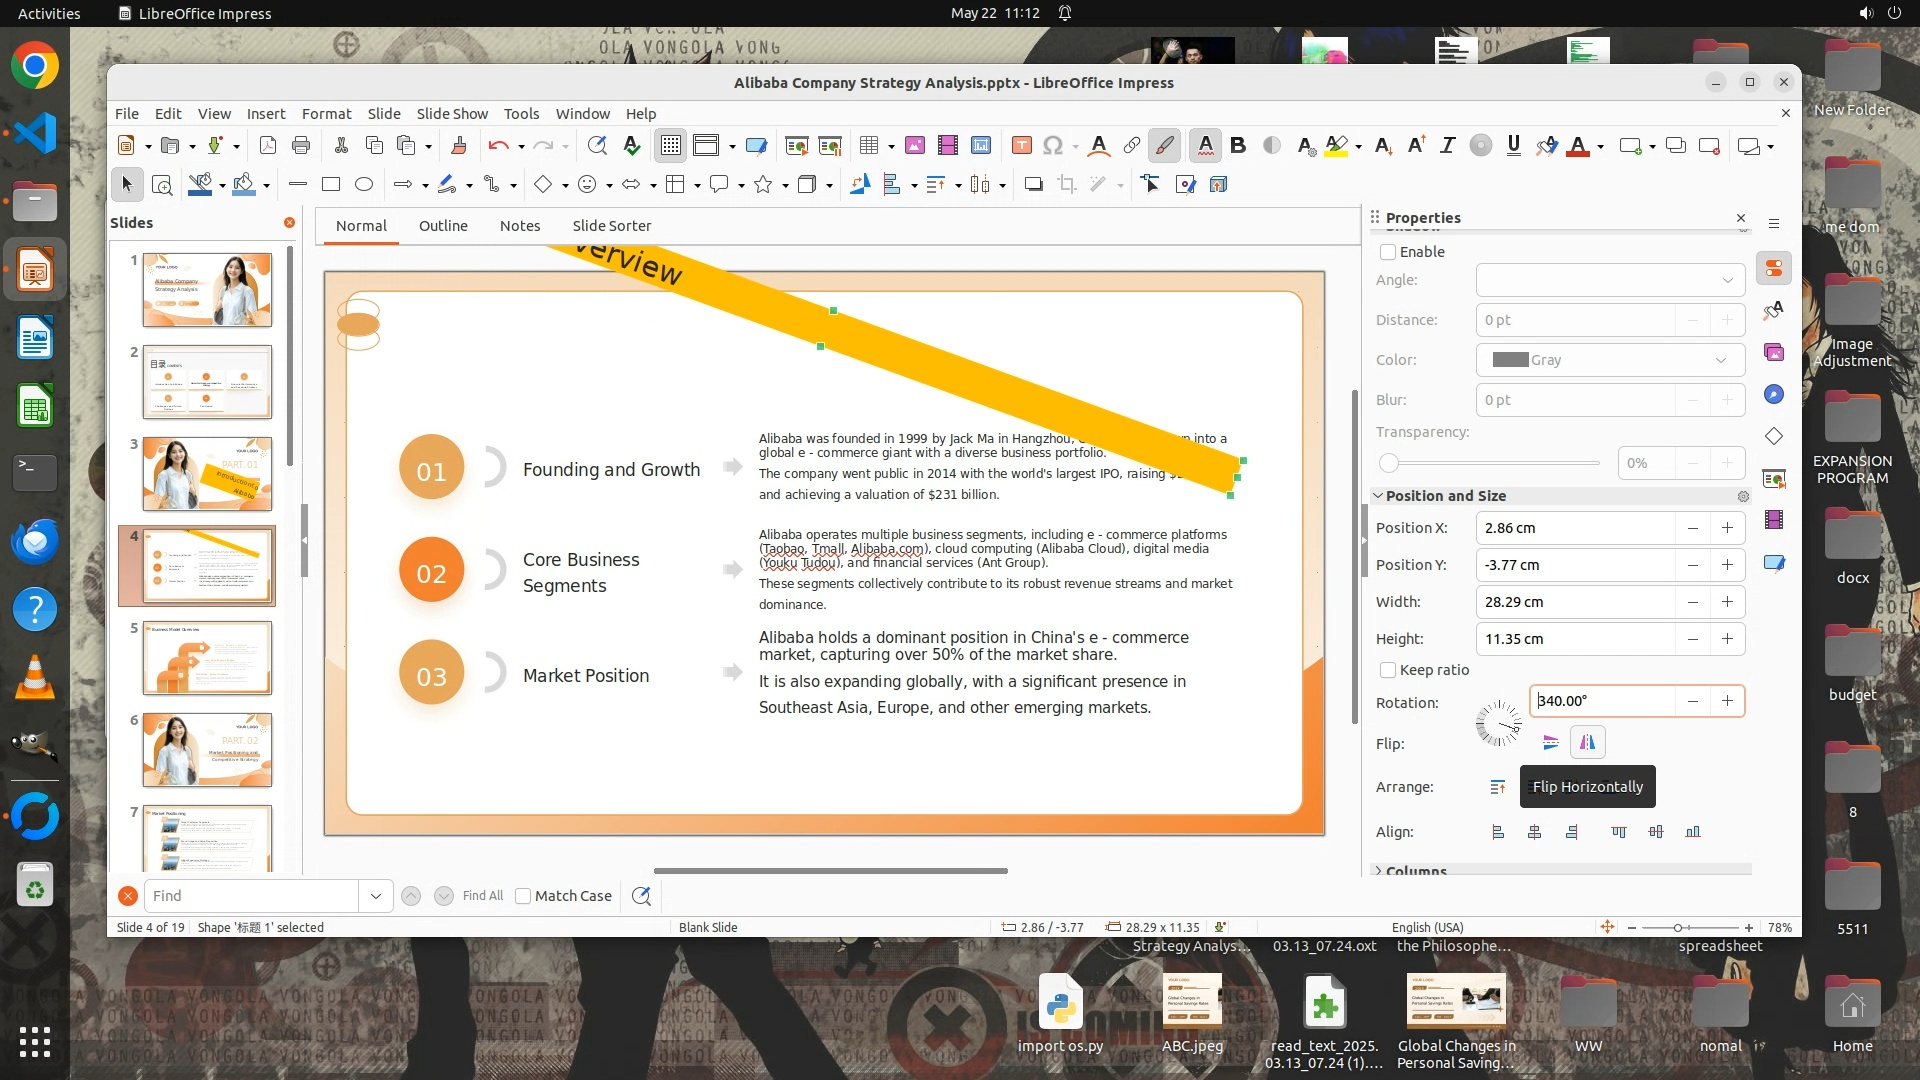Image resolution: width=1920 pixels, height=1080 pixels.
Task: Toggle the Keep ratio checkbox
Action: (x=1388, y=670)
